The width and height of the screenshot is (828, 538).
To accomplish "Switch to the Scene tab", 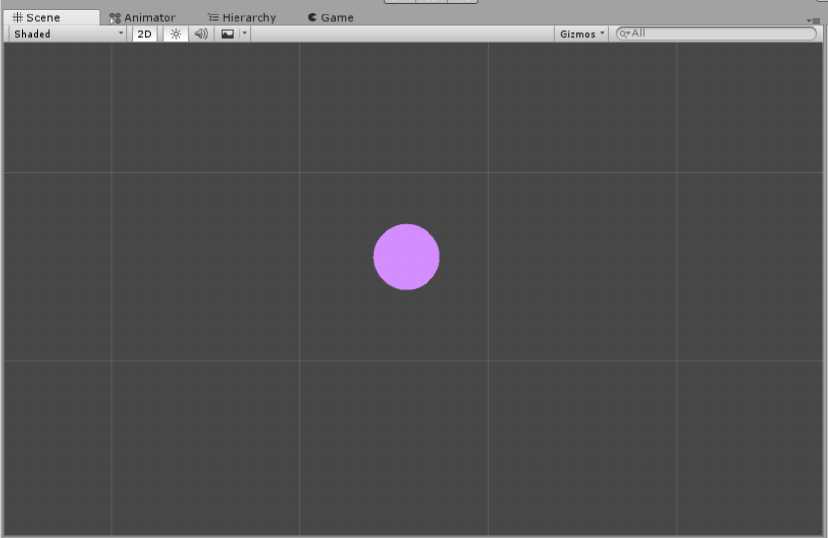I will tap(51, 17).
